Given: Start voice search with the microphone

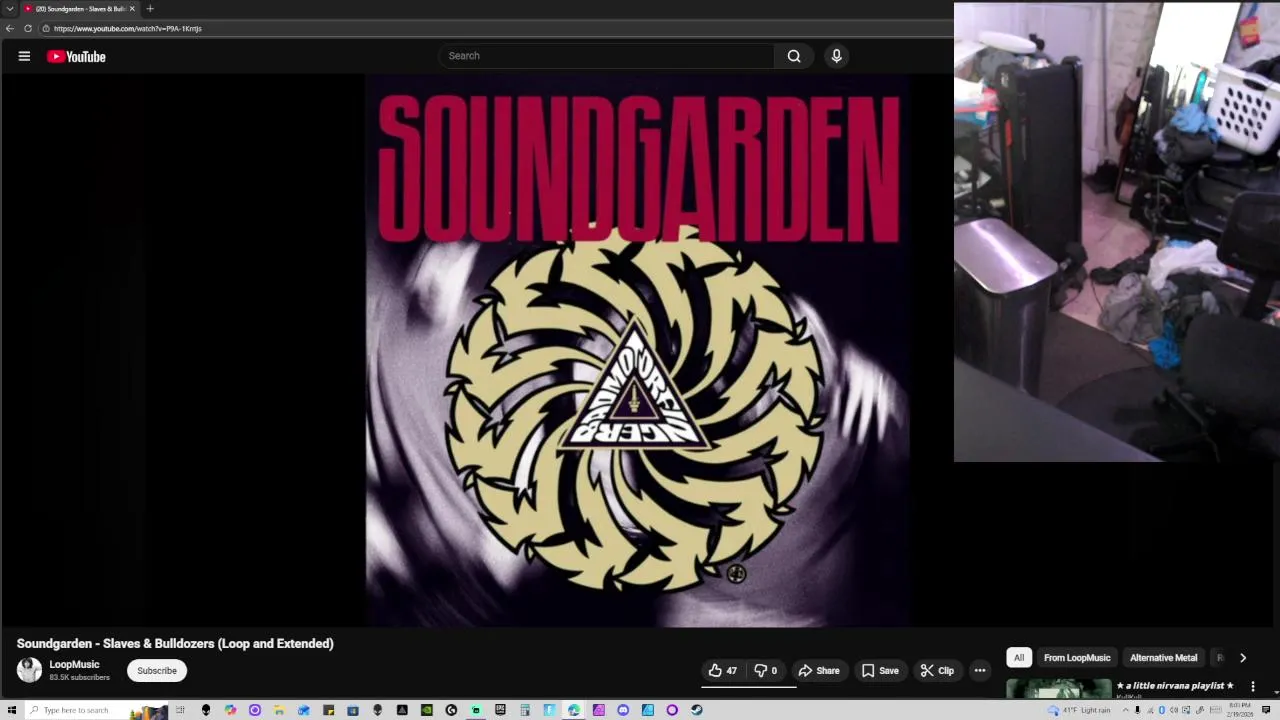Looking at the screenshot, I should [x=837, y=56].
